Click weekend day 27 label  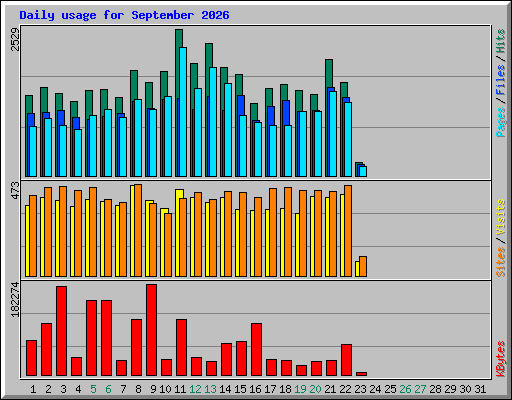(420, 389)
